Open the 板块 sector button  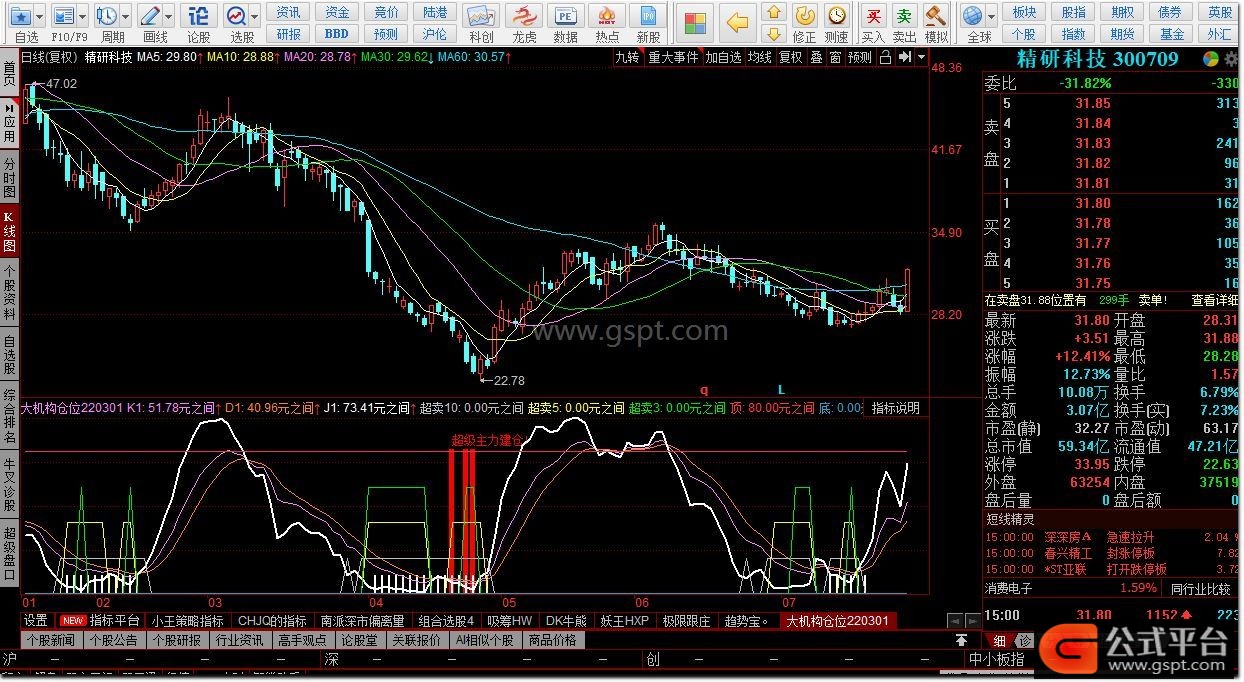(1024, 12)
